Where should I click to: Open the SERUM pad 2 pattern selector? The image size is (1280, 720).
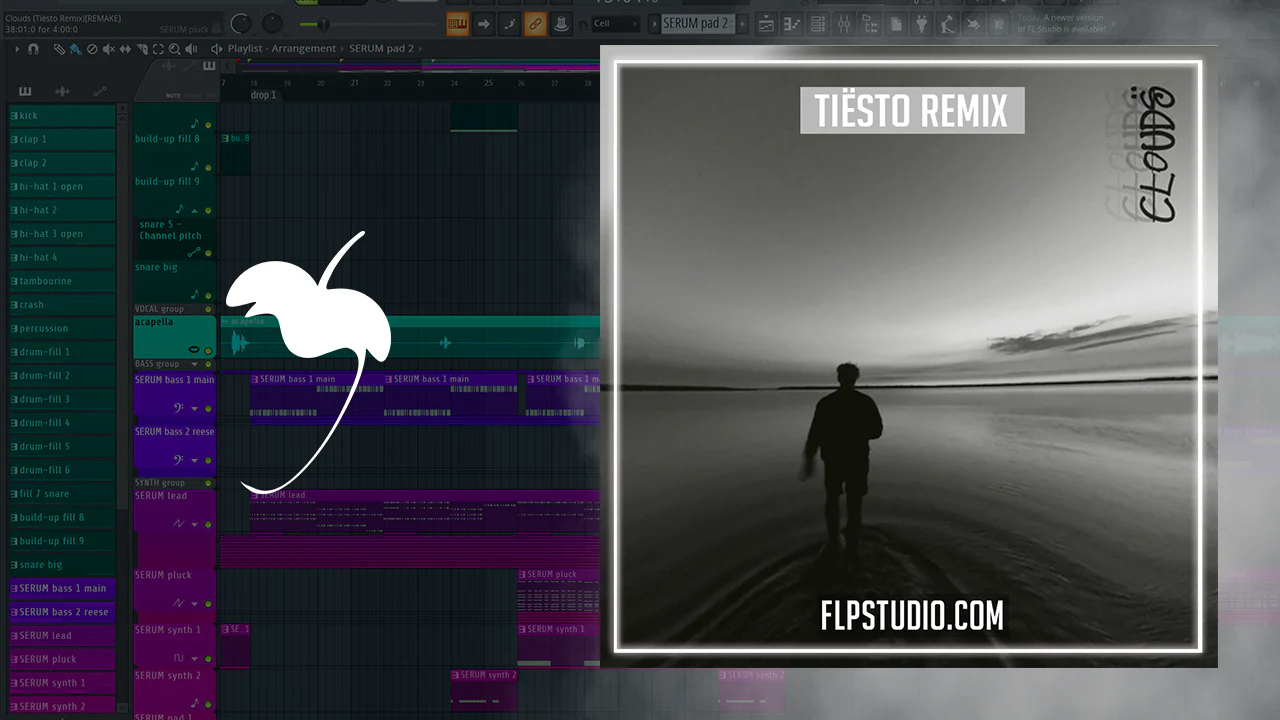(698, 23)
